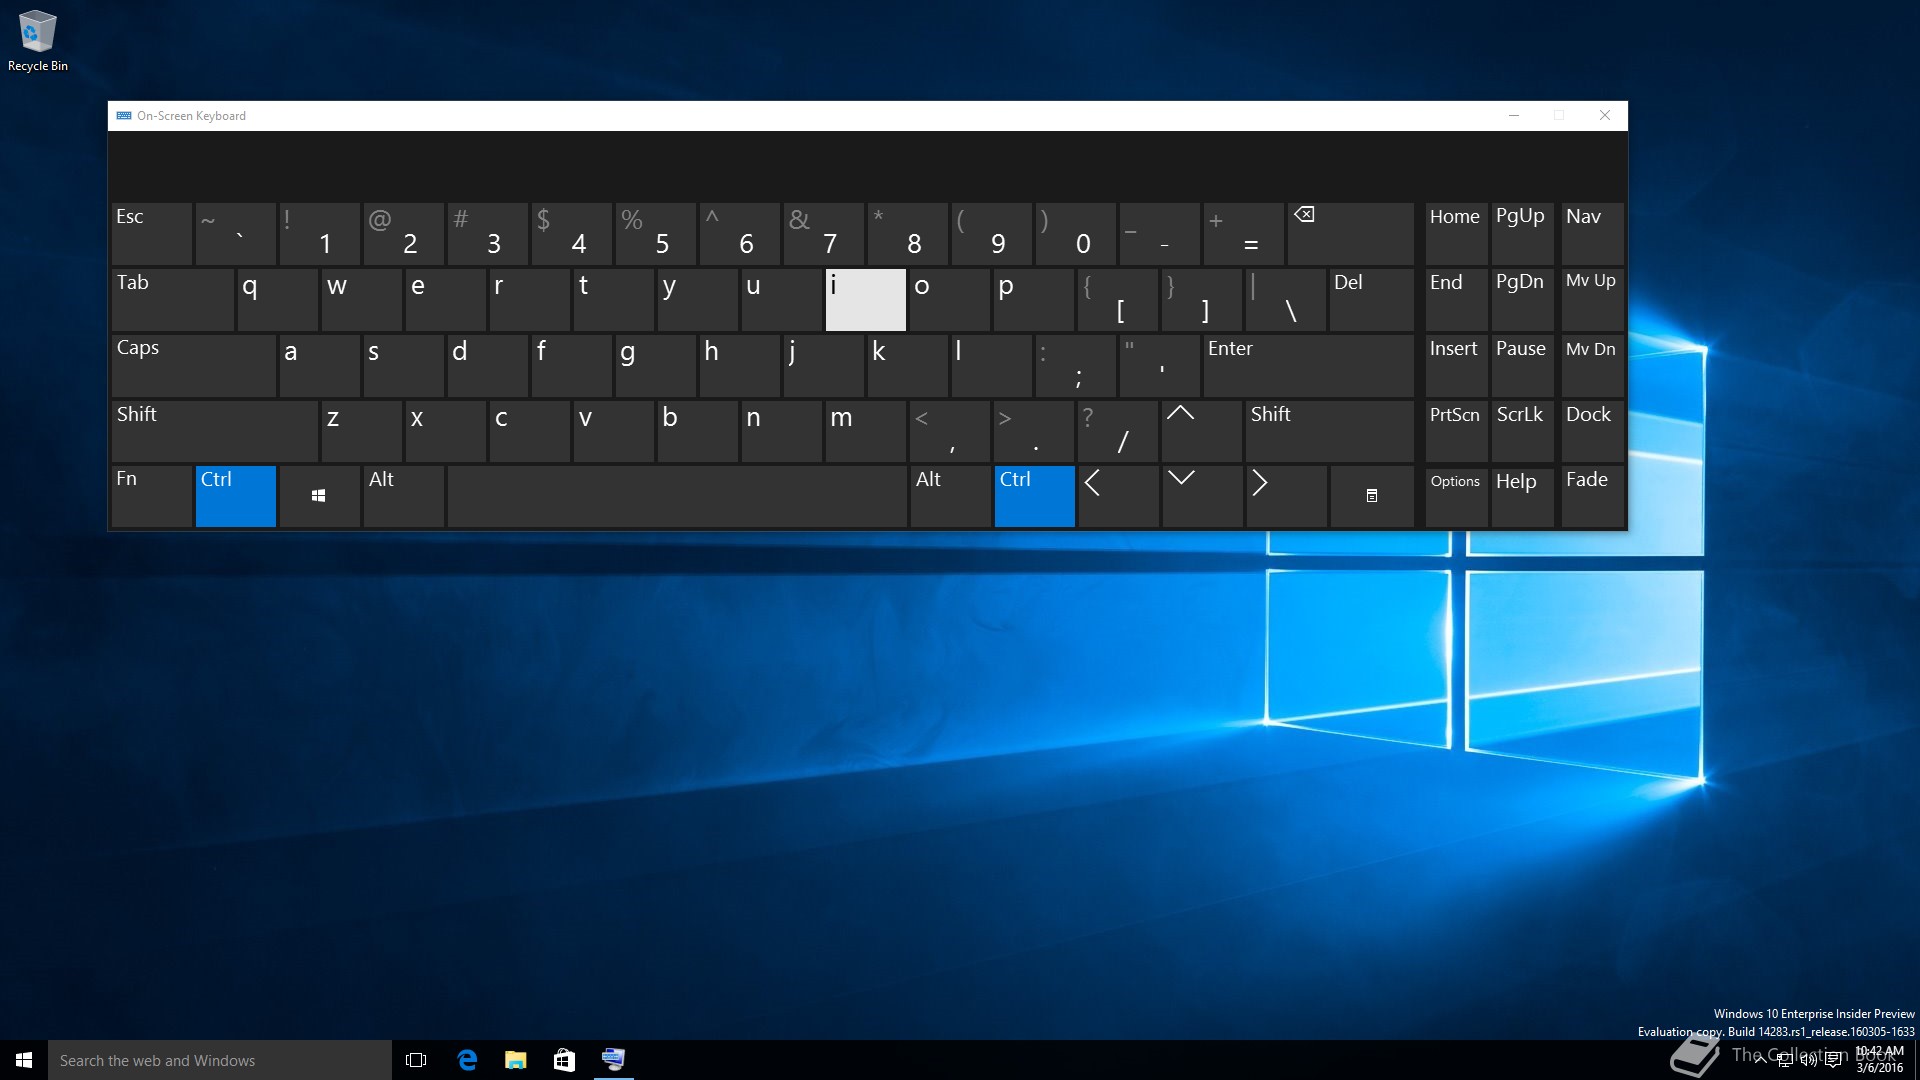Tap the m key
Screen dimensions: 1920x1080
866,431
